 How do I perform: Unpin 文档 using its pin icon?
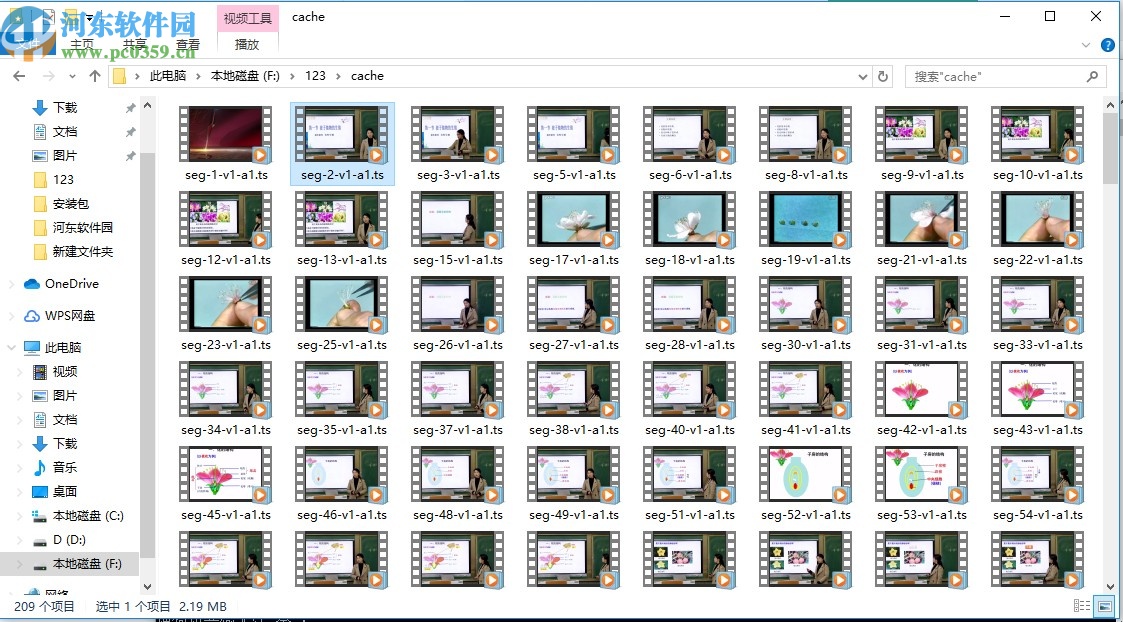(130, 132)
